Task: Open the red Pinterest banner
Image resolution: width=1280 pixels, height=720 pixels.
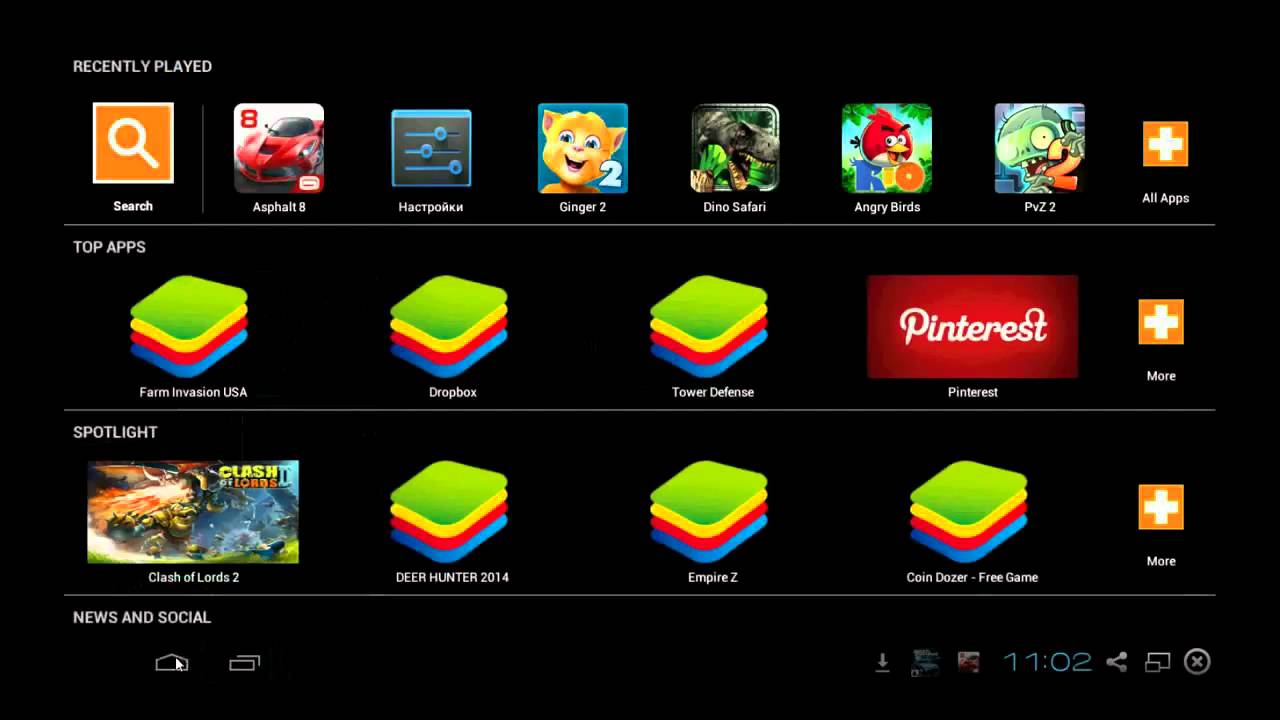Action: click(x=973, y=327)
